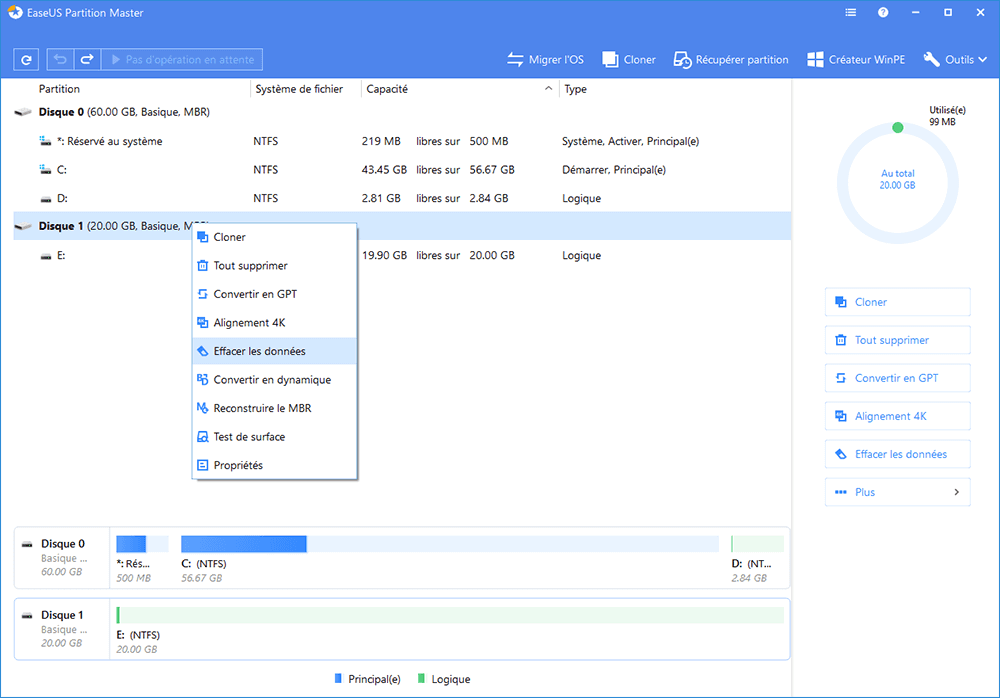Select the Migrer l'OS tool
The image size is (1000, 698).
(545, 59)
